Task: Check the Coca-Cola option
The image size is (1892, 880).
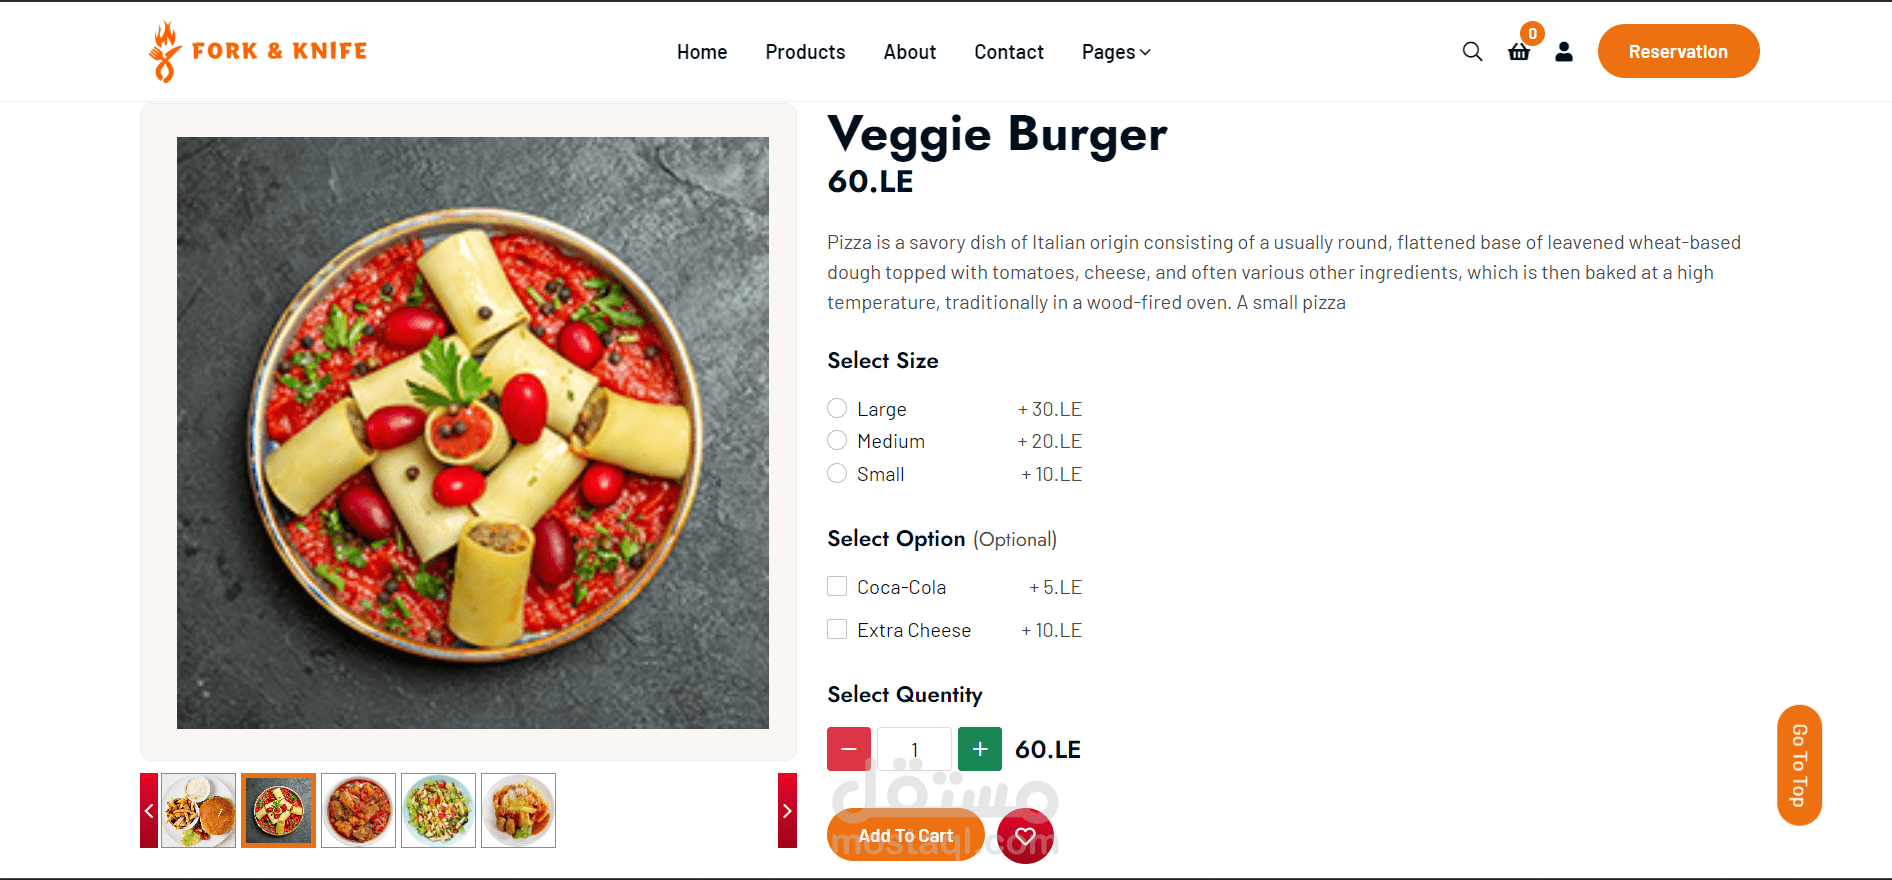Action: (837, 586)
